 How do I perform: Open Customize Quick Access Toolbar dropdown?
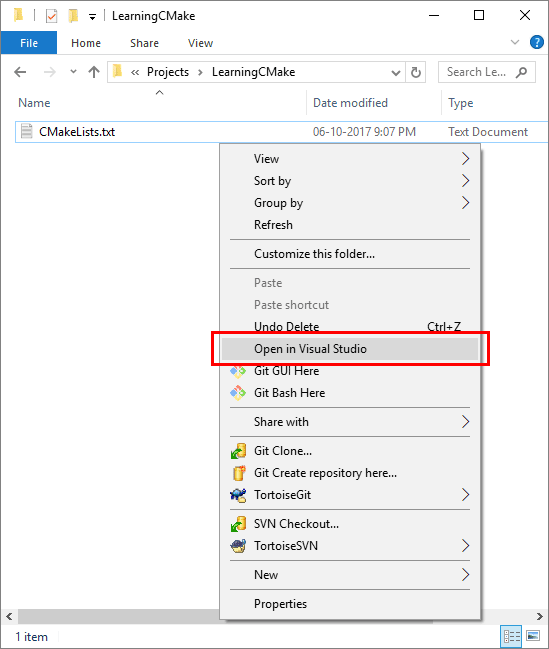(92, 17)
